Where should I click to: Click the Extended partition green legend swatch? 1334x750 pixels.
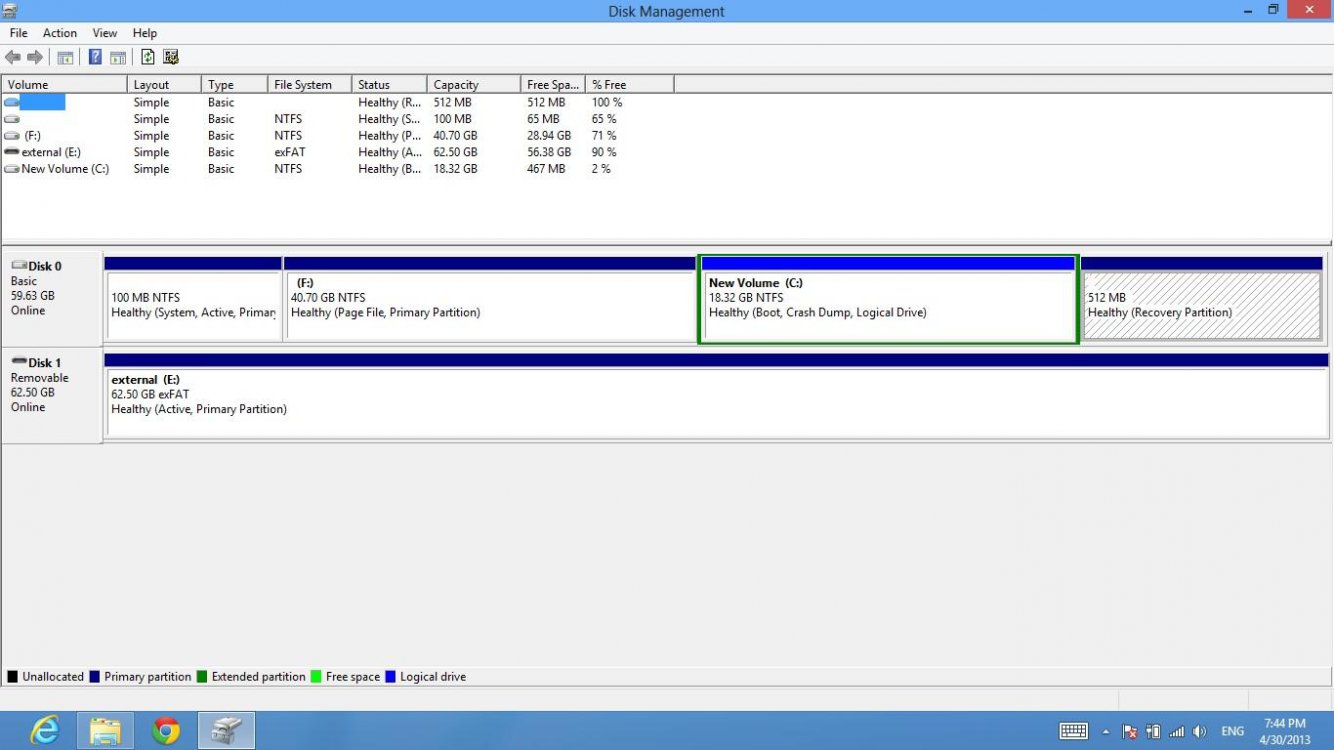pos(202,677)
